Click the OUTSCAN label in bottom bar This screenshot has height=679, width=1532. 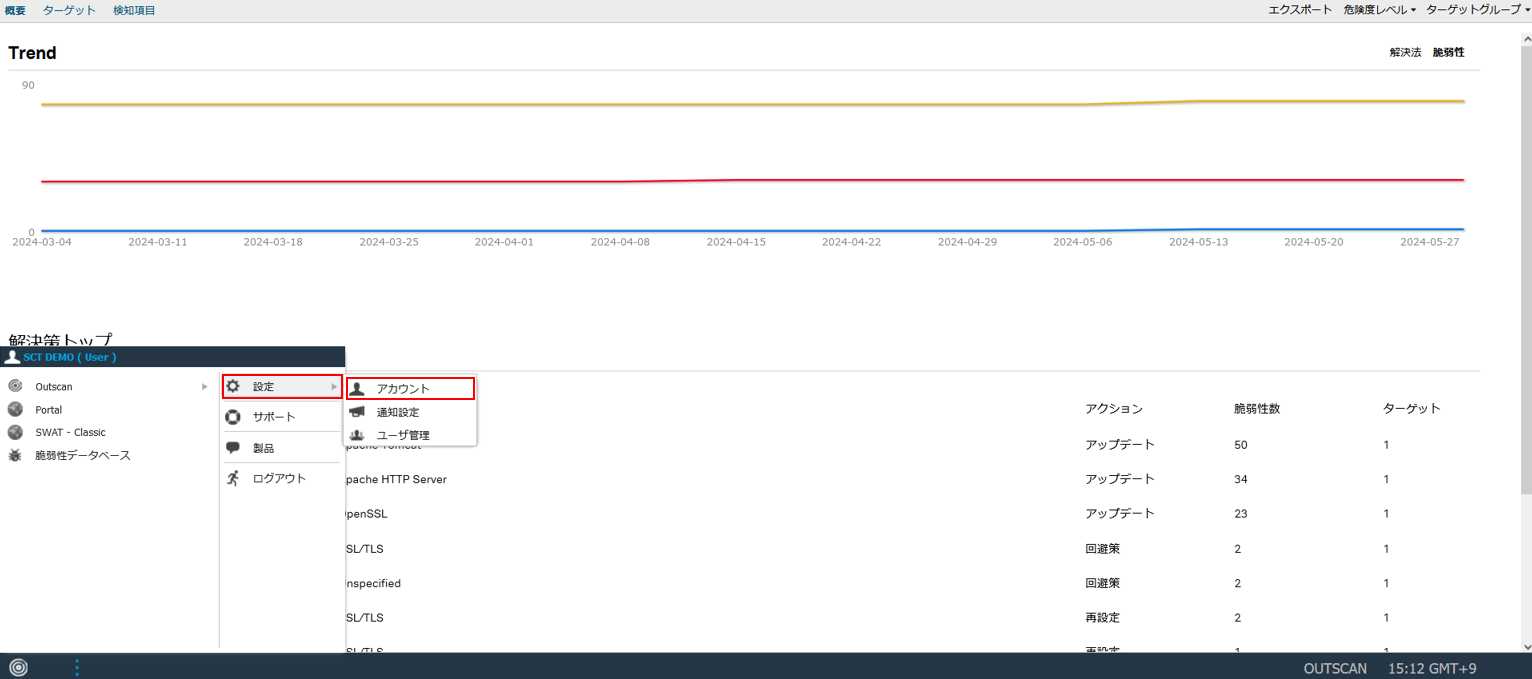point(1335,668)
